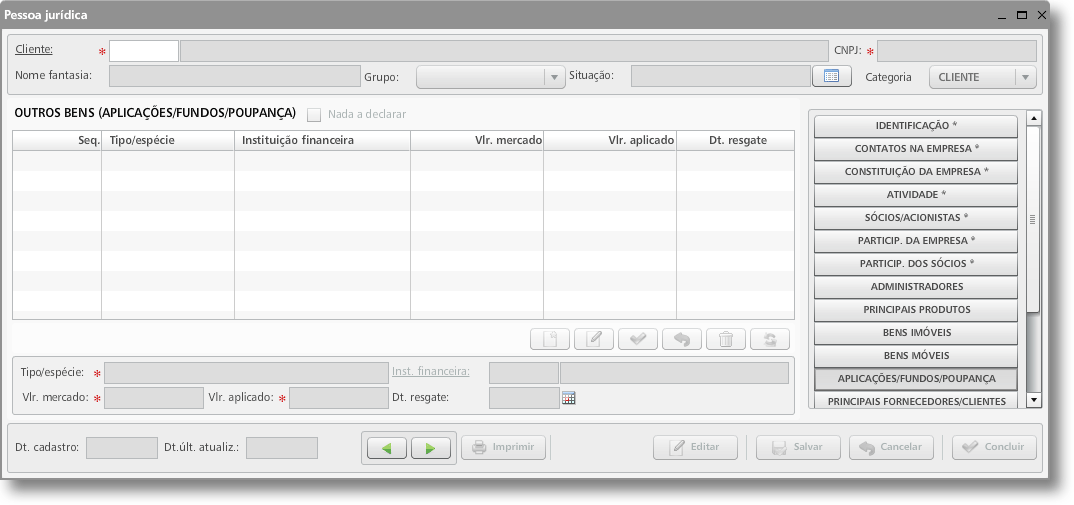Click the Imprimir print button
This screenshot has height=505, width=1074.
coord(503,447)
